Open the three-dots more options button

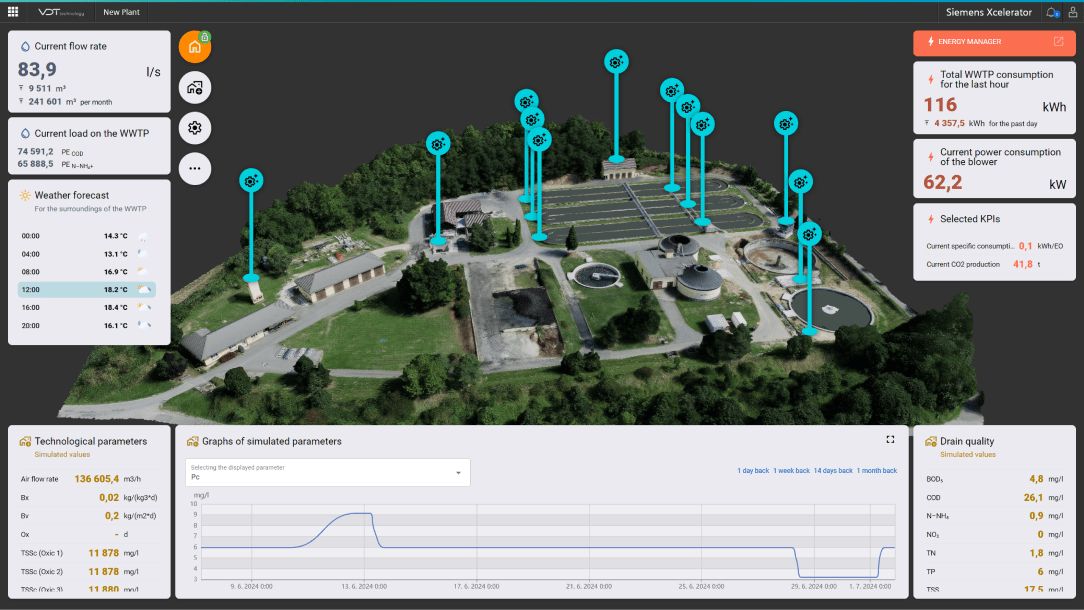pyautogui.click(x=194, y=169)
